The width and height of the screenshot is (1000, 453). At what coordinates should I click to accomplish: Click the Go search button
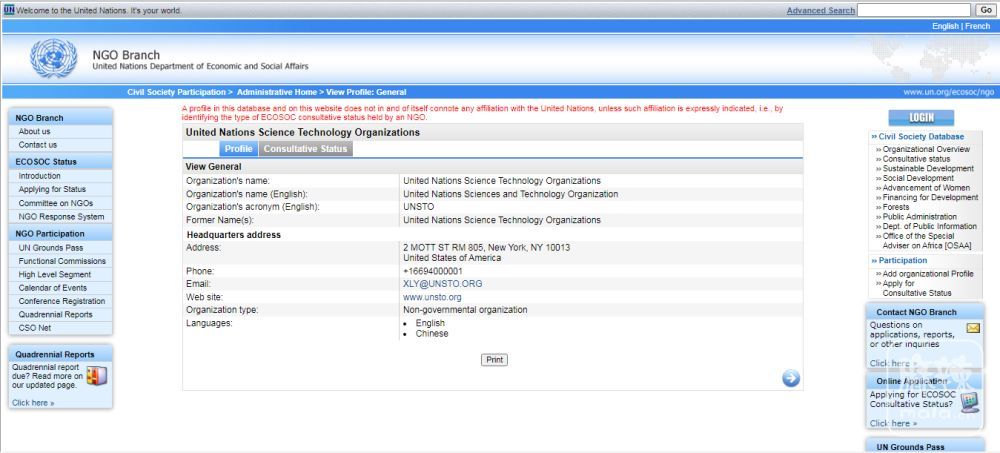point(984,9)
